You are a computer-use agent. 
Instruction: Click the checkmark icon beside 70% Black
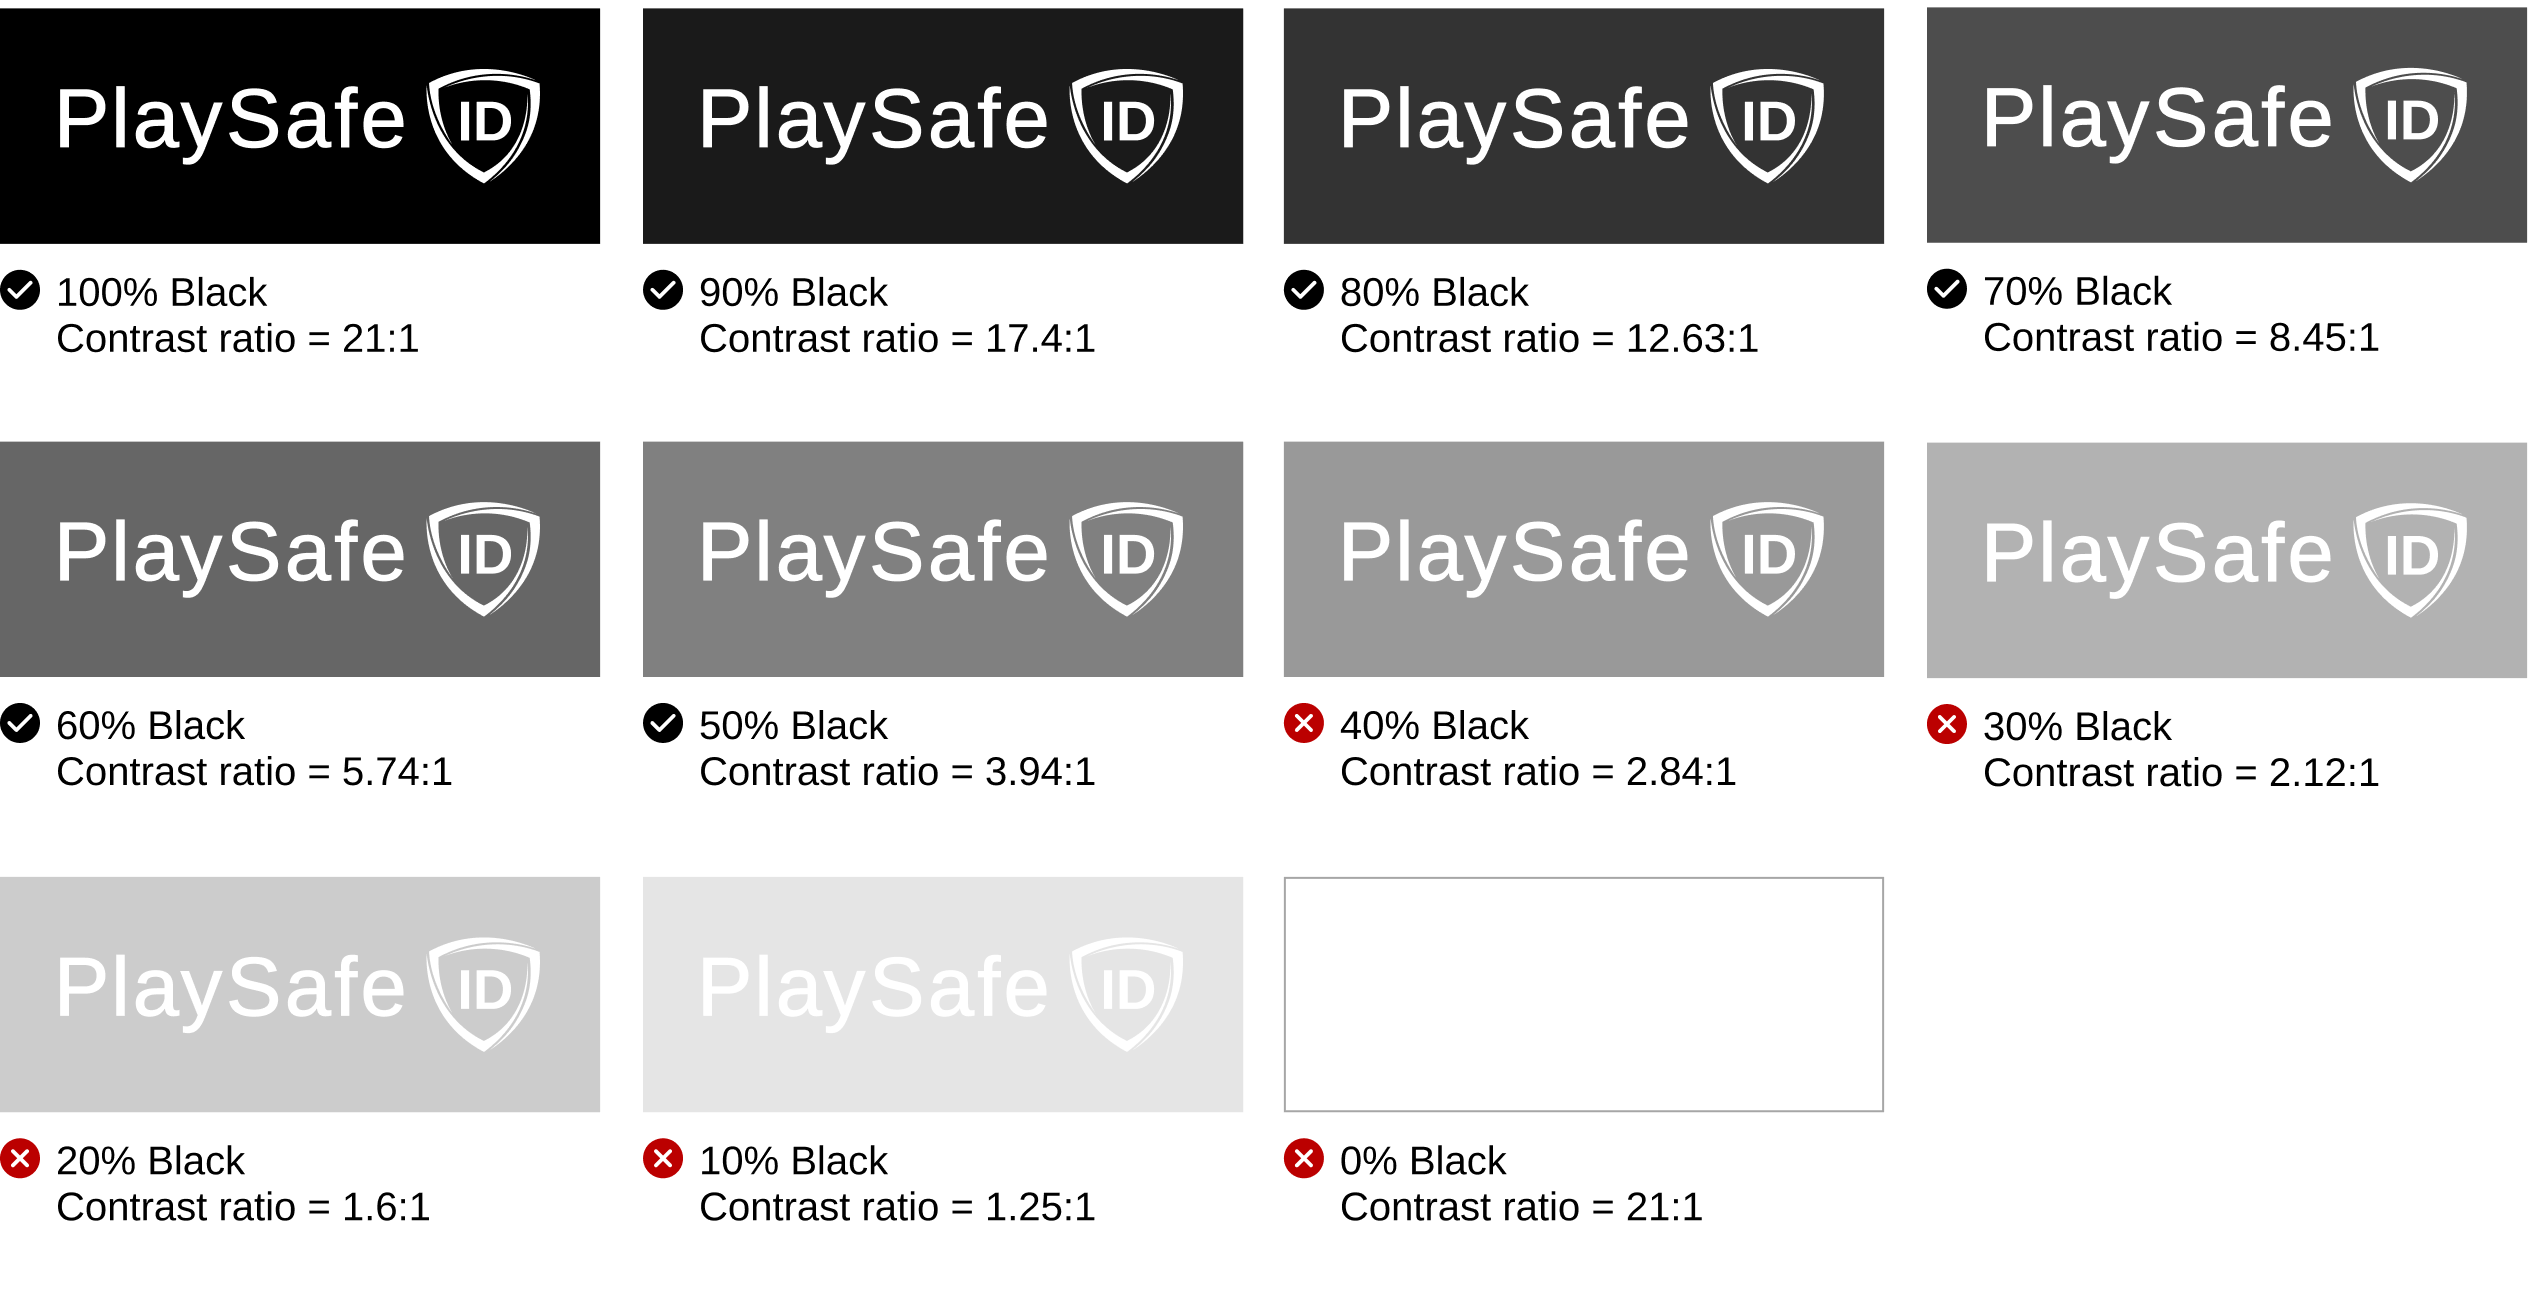(x=1947, y=289)
